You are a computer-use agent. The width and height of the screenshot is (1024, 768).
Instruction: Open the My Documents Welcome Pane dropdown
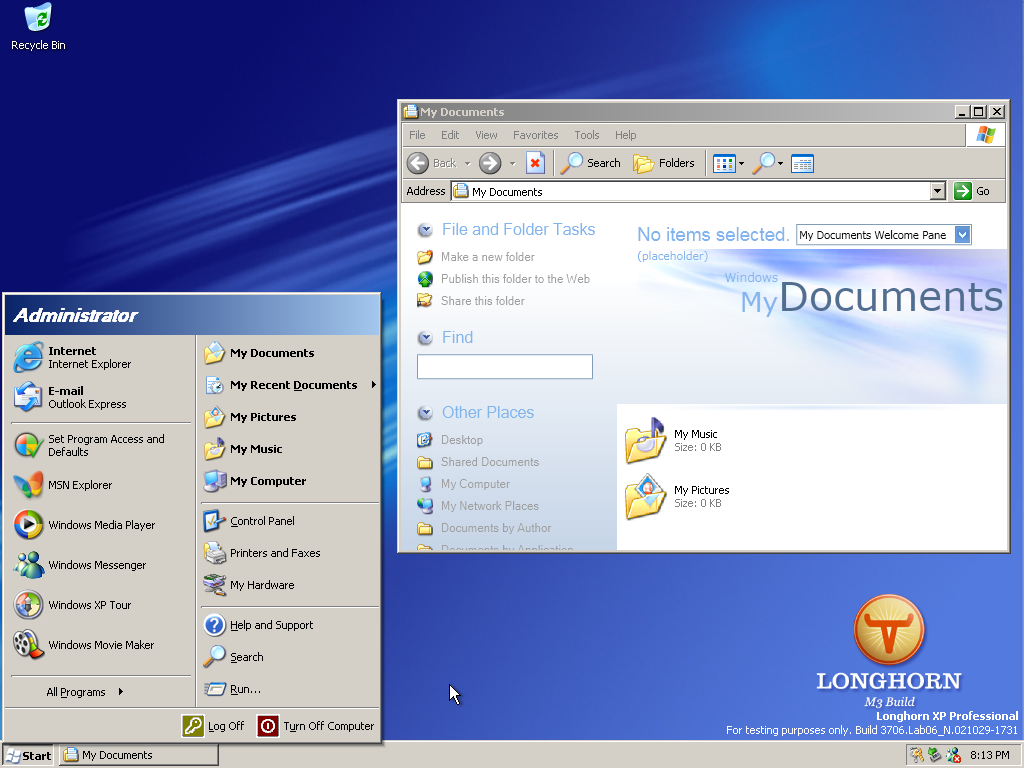[962, 235]
